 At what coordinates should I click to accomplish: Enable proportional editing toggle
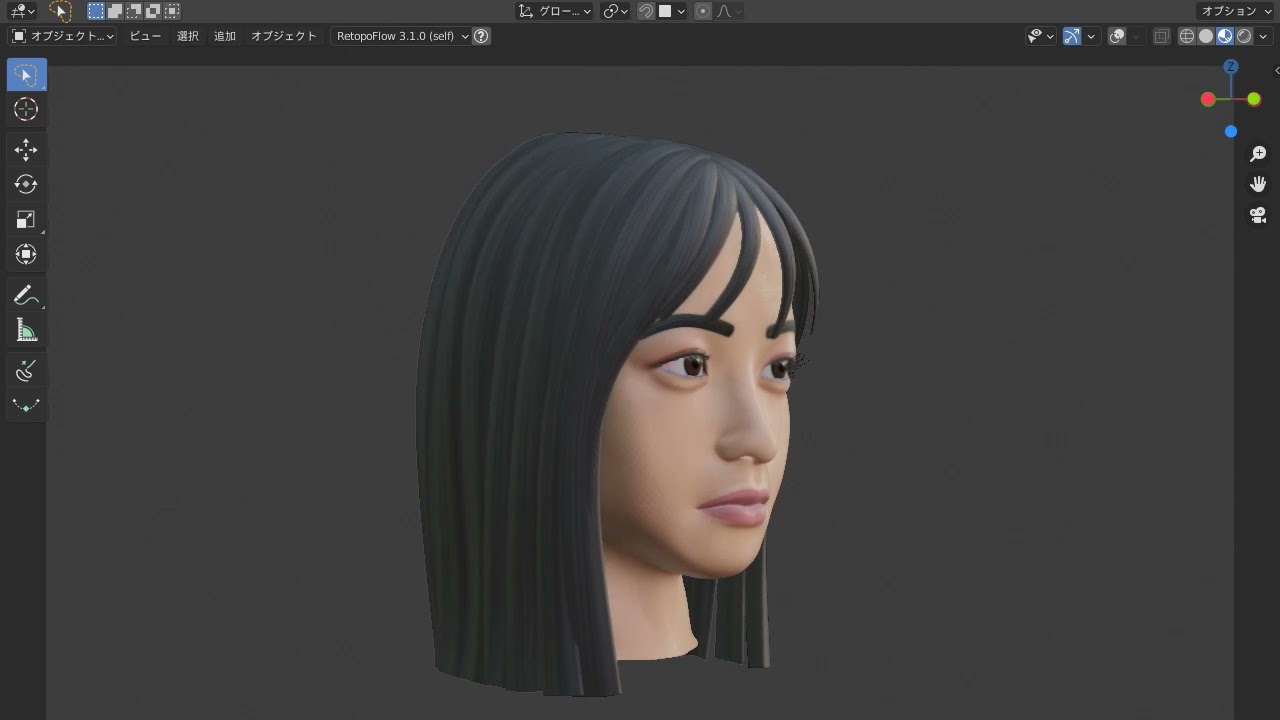point(703,11)
